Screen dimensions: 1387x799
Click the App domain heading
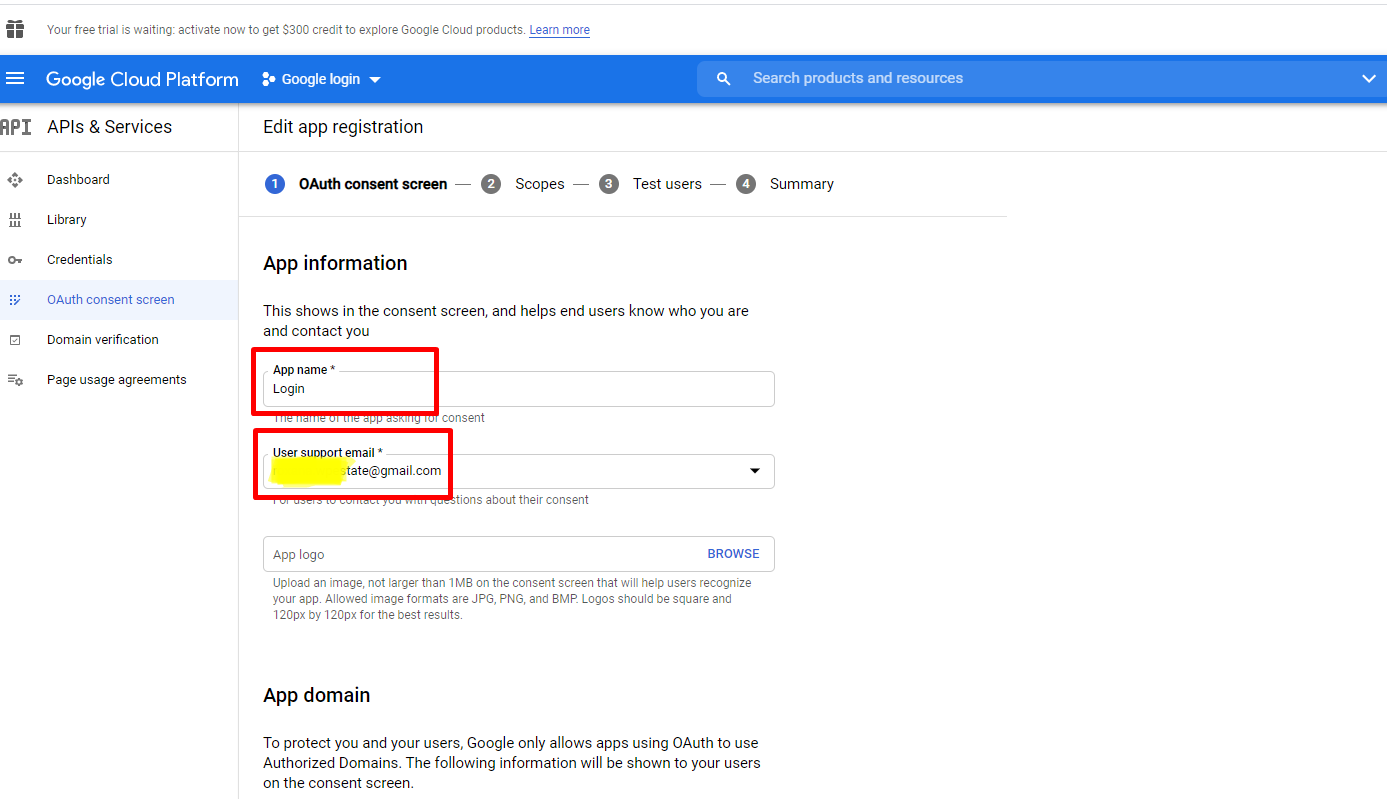coord(317,695)
